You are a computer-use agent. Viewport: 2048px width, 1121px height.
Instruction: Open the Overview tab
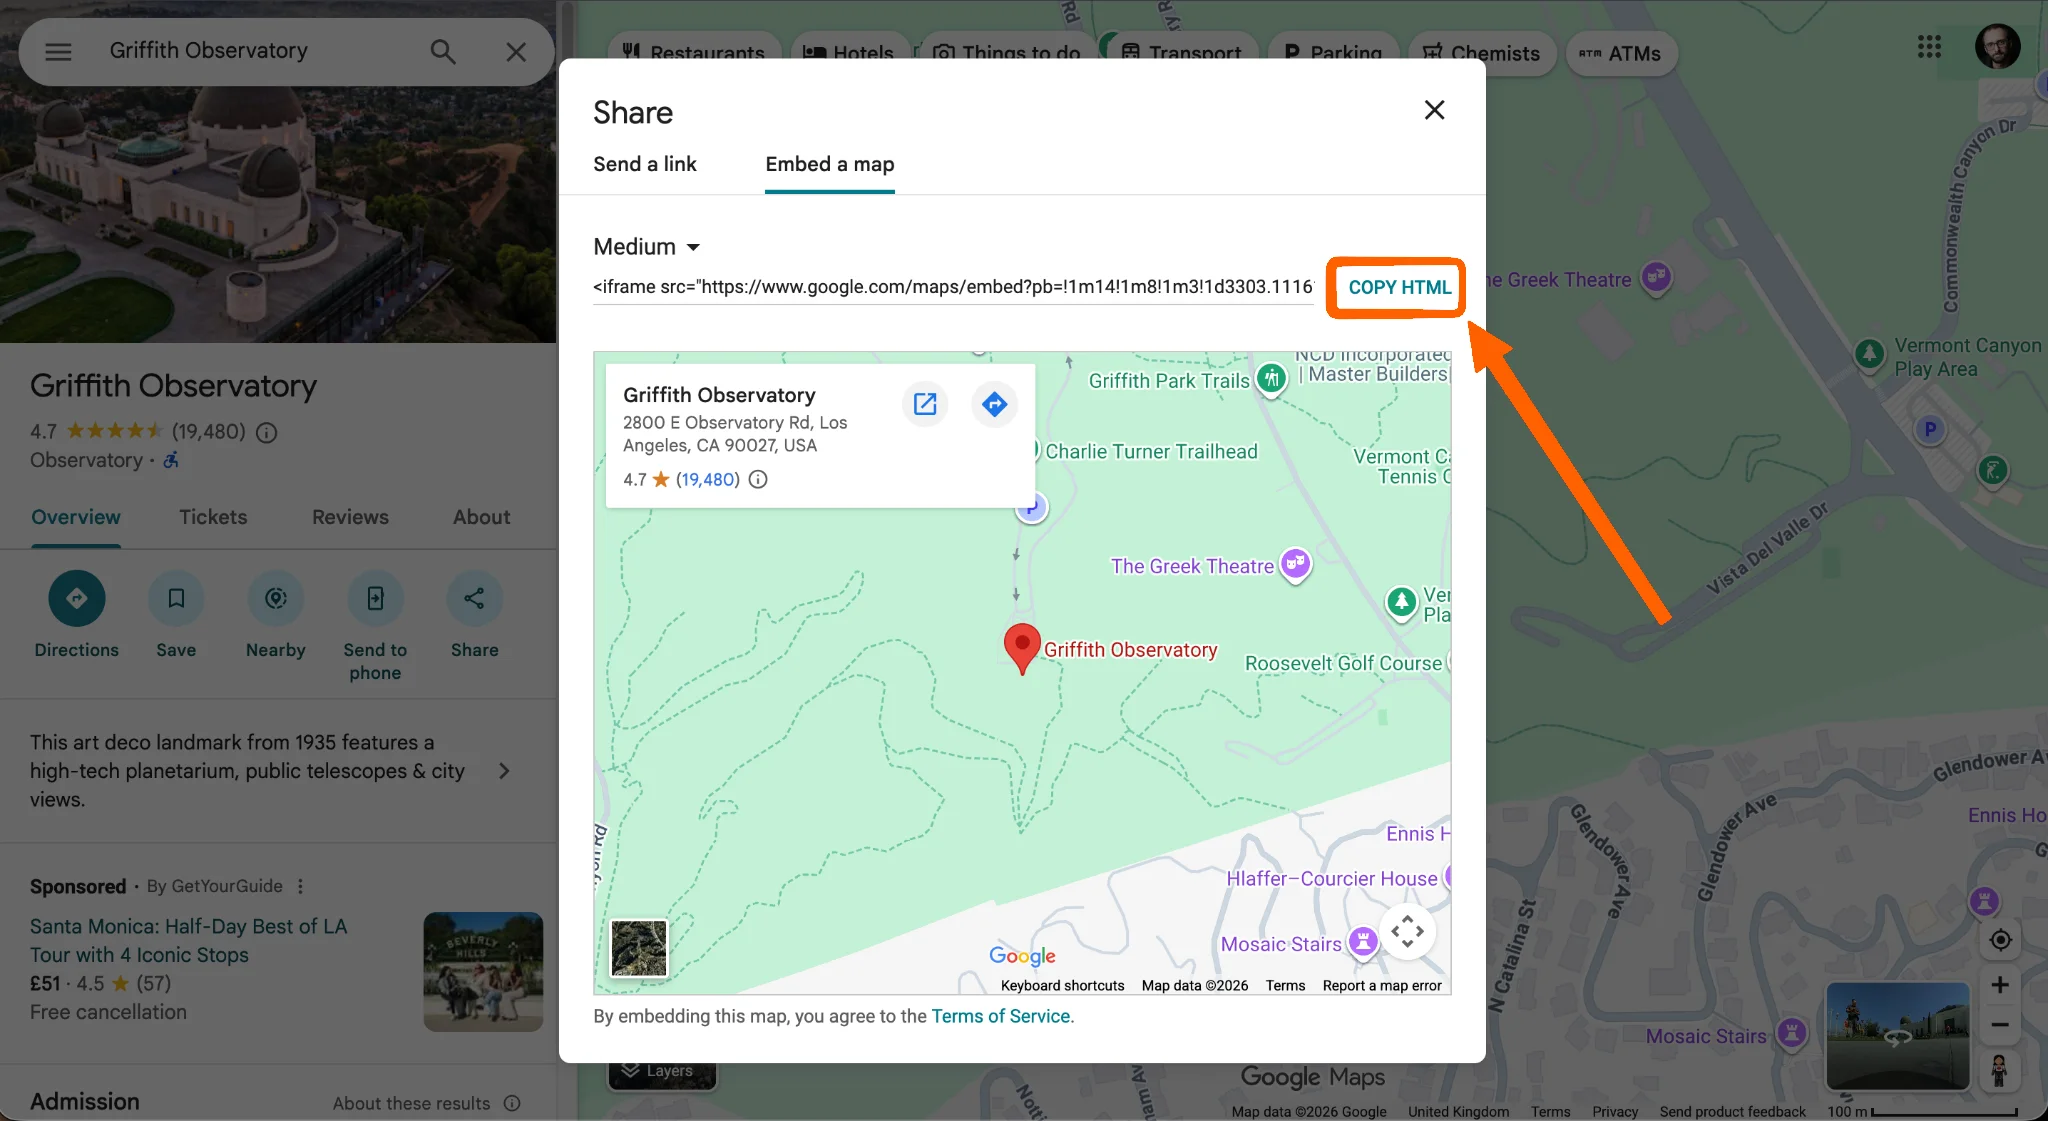[76, 517]
